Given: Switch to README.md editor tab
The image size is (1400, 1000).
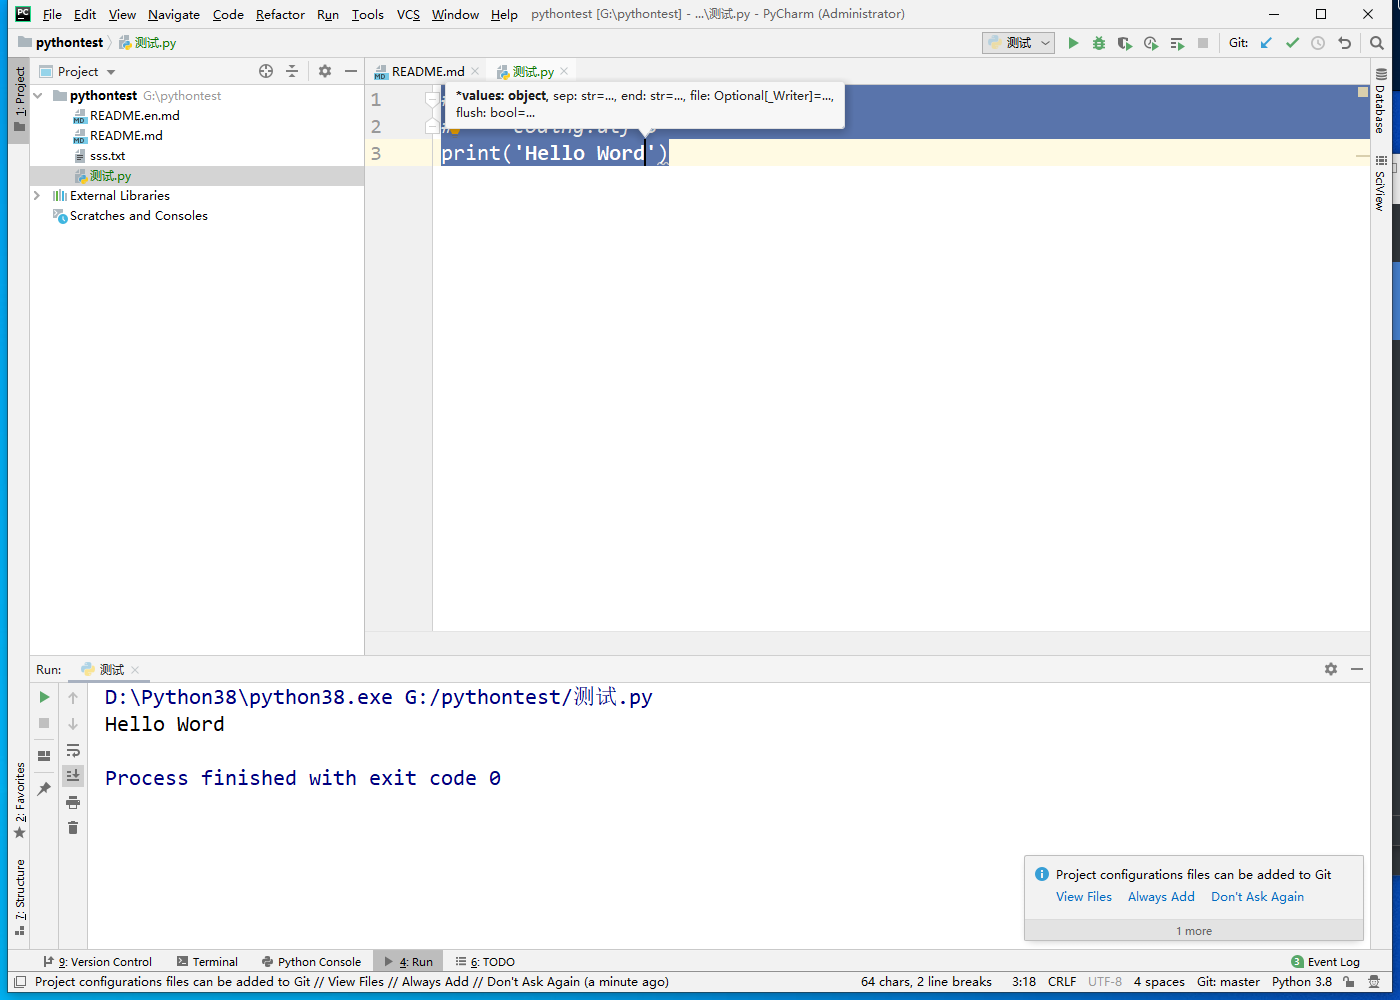Looking at the screenshot, I should point(427,71).
